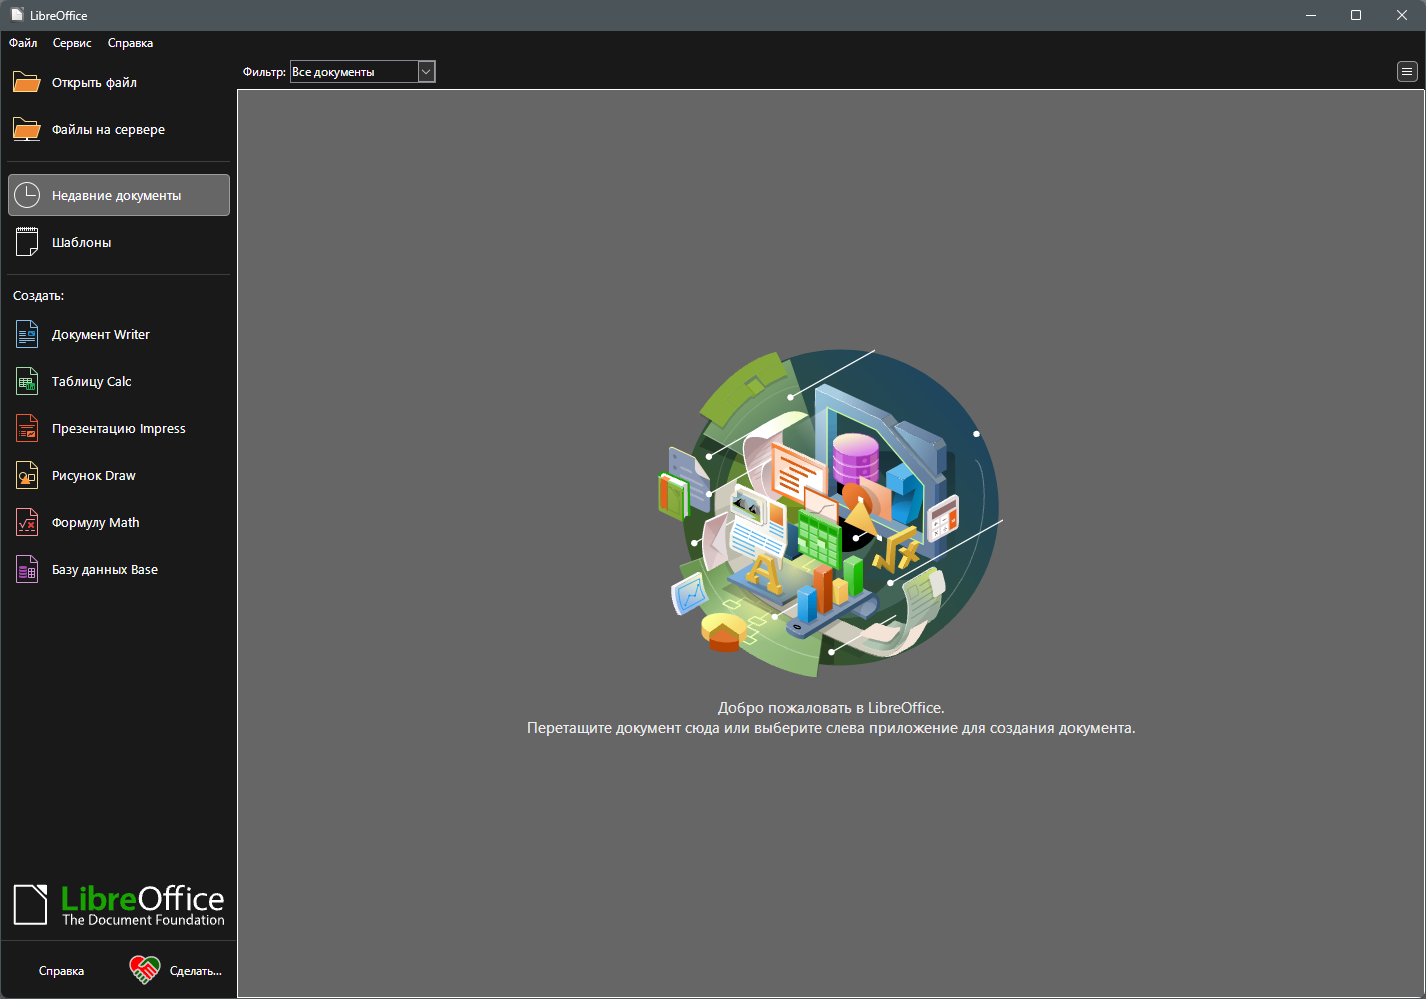The width and height of the screenshot is (1426, 999).
Task: Click the heart donate icon beside Сделать
Action: [145, 970]
